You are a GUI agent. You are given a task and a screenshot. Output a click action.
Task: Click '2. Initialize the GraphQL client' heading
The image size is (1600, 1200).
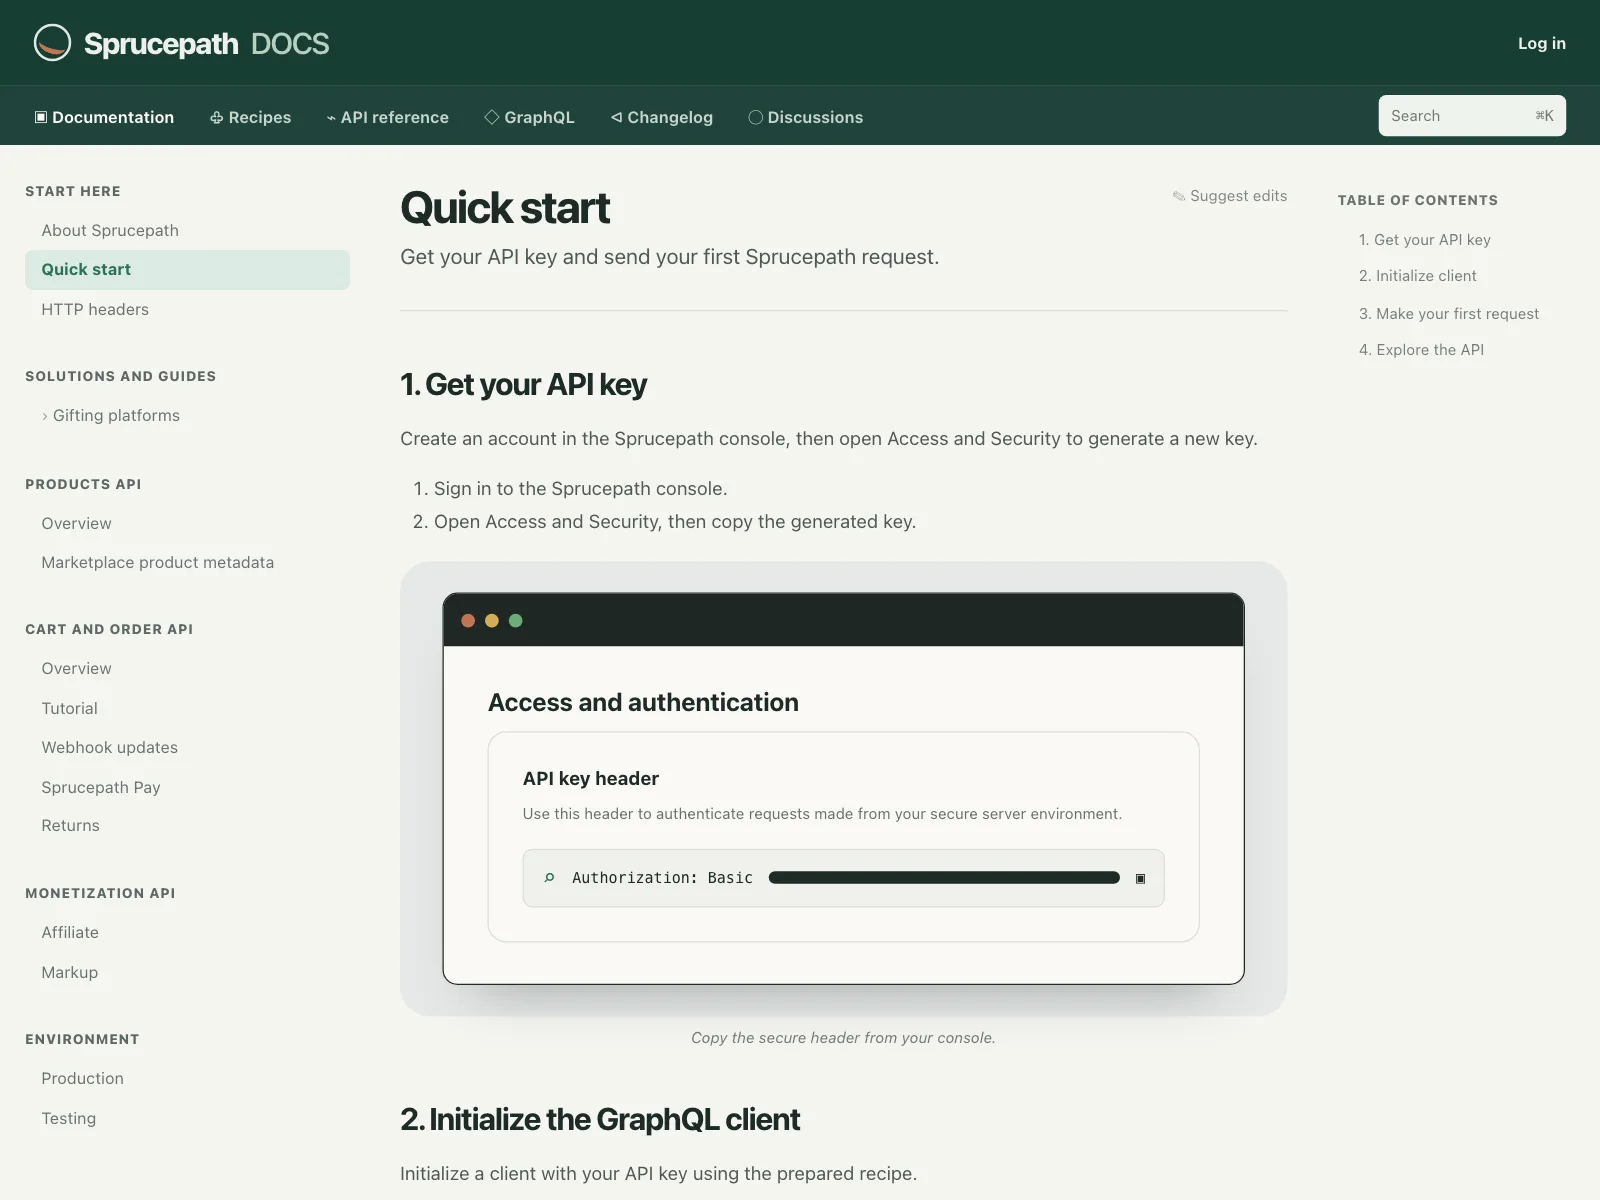600,1120
